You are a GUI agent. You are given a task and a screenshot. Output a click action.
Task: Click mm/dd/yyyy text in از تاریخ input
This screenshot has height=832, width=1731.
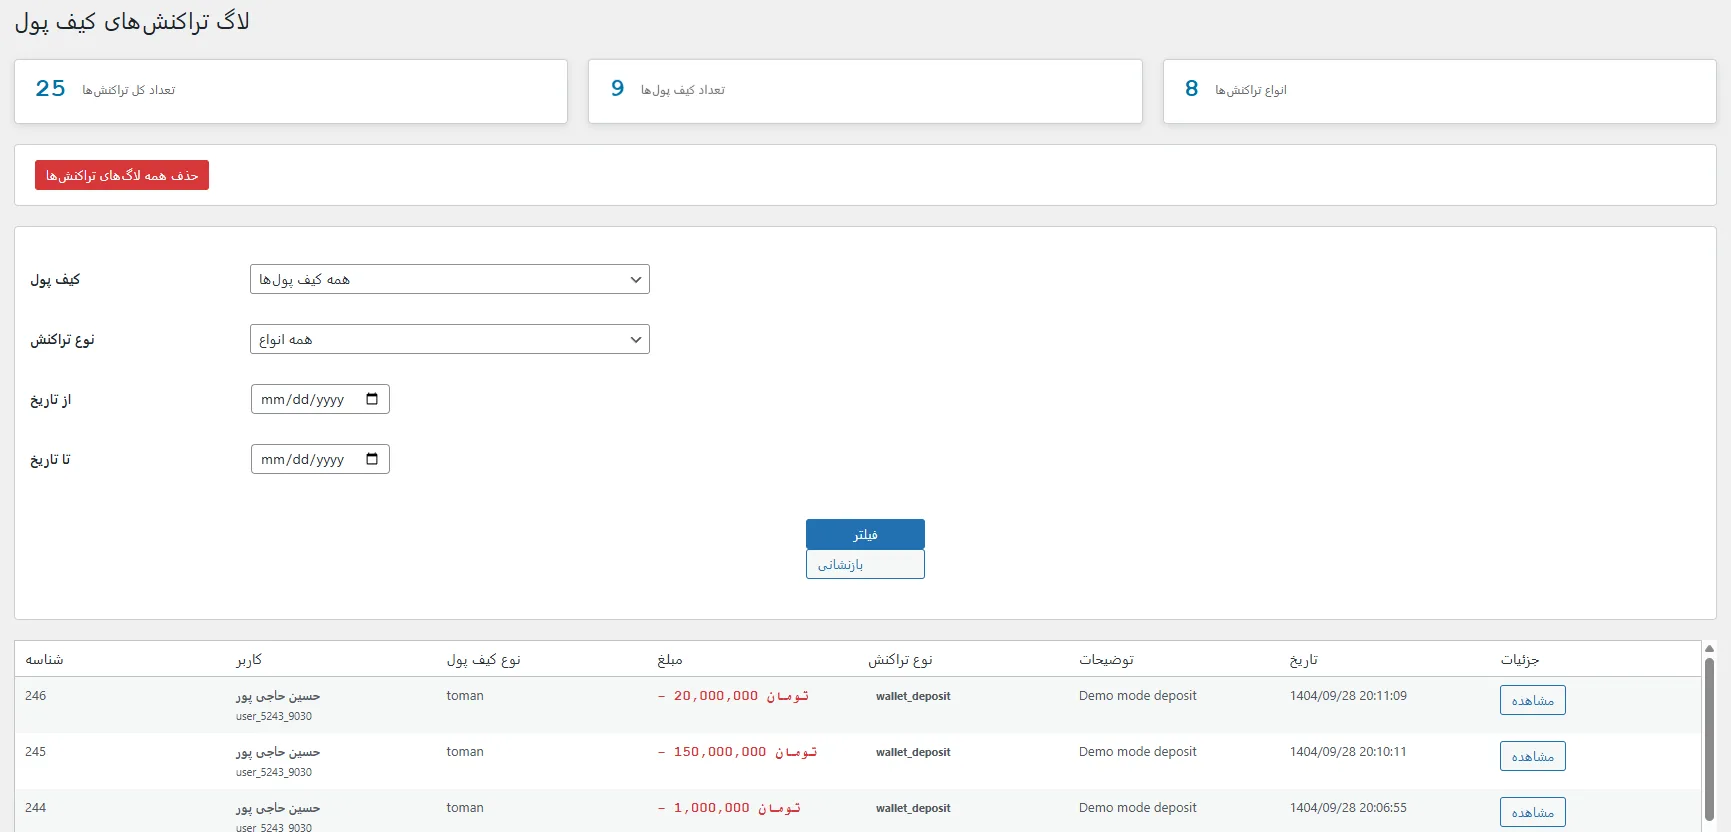click(302, 399)
